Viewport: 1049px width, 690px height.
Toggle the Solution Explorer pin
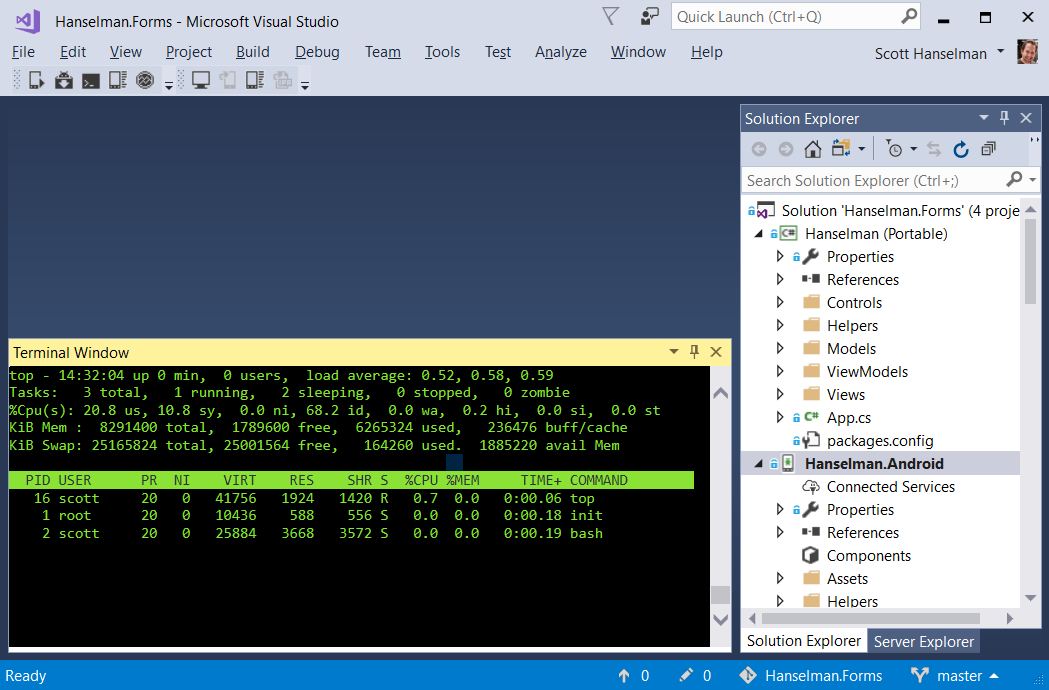pos(1004,118)
